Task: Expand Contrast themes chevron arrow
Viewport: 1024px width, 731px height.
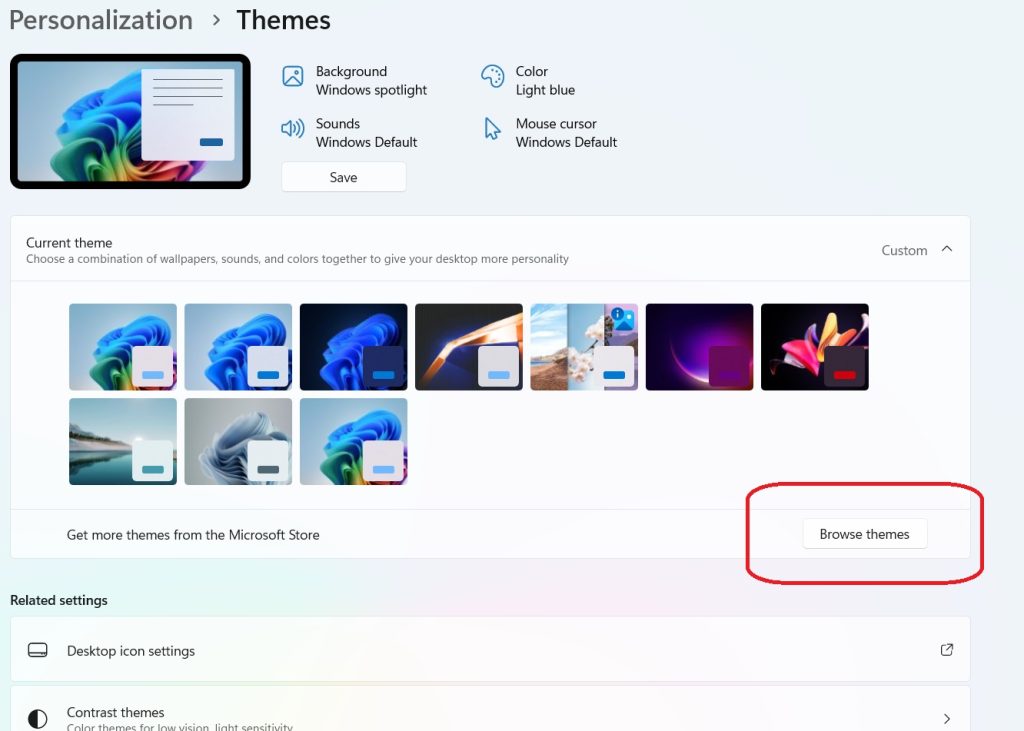Action: point(946,719)
